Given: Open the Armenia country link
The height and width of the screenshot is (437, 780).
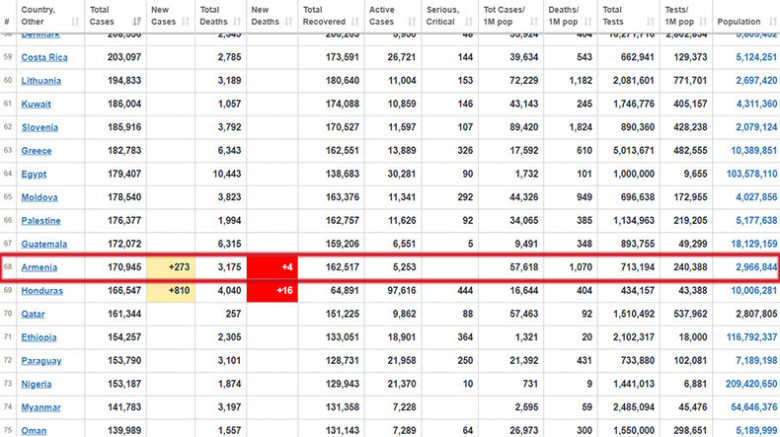Looking at the screenshot, I should [x=39, y=267].
